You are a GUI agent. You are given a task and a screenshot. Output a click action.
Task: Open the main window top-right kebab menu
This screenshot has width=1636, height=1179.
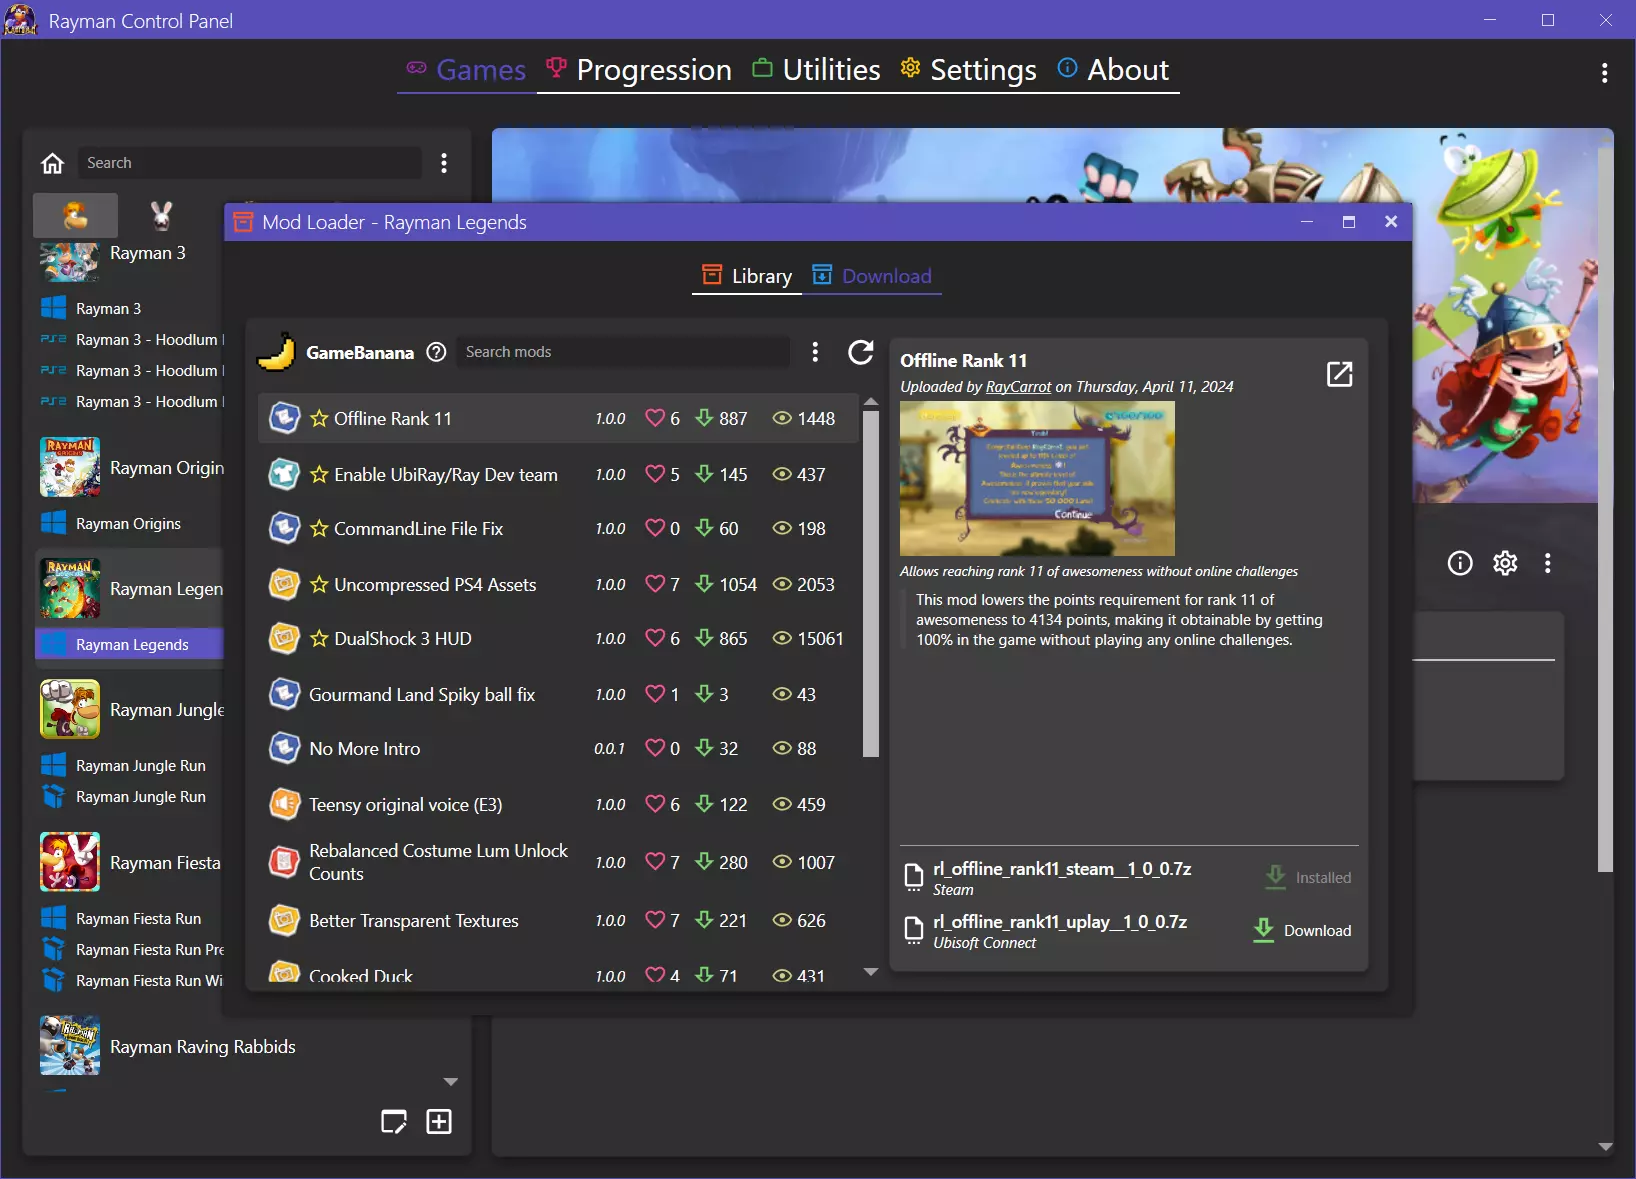point(1604,72)
